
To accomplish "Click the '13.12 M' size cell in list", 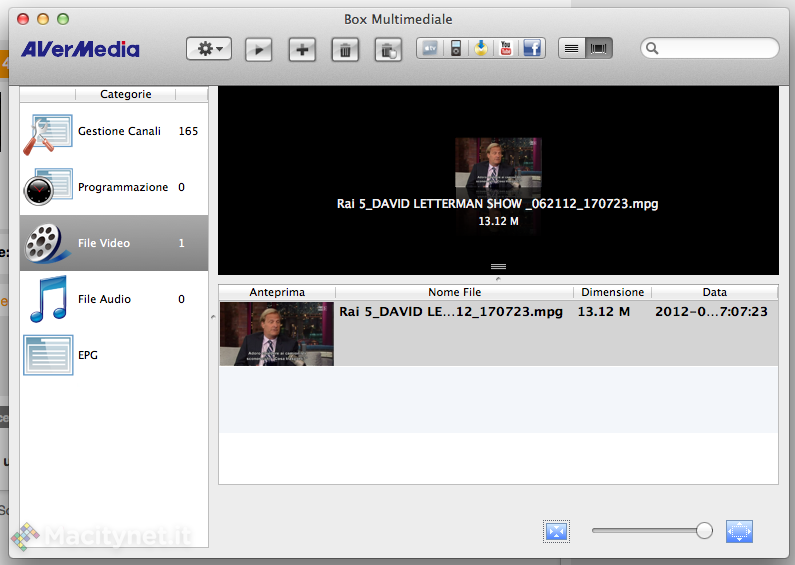I will [604, 311].
